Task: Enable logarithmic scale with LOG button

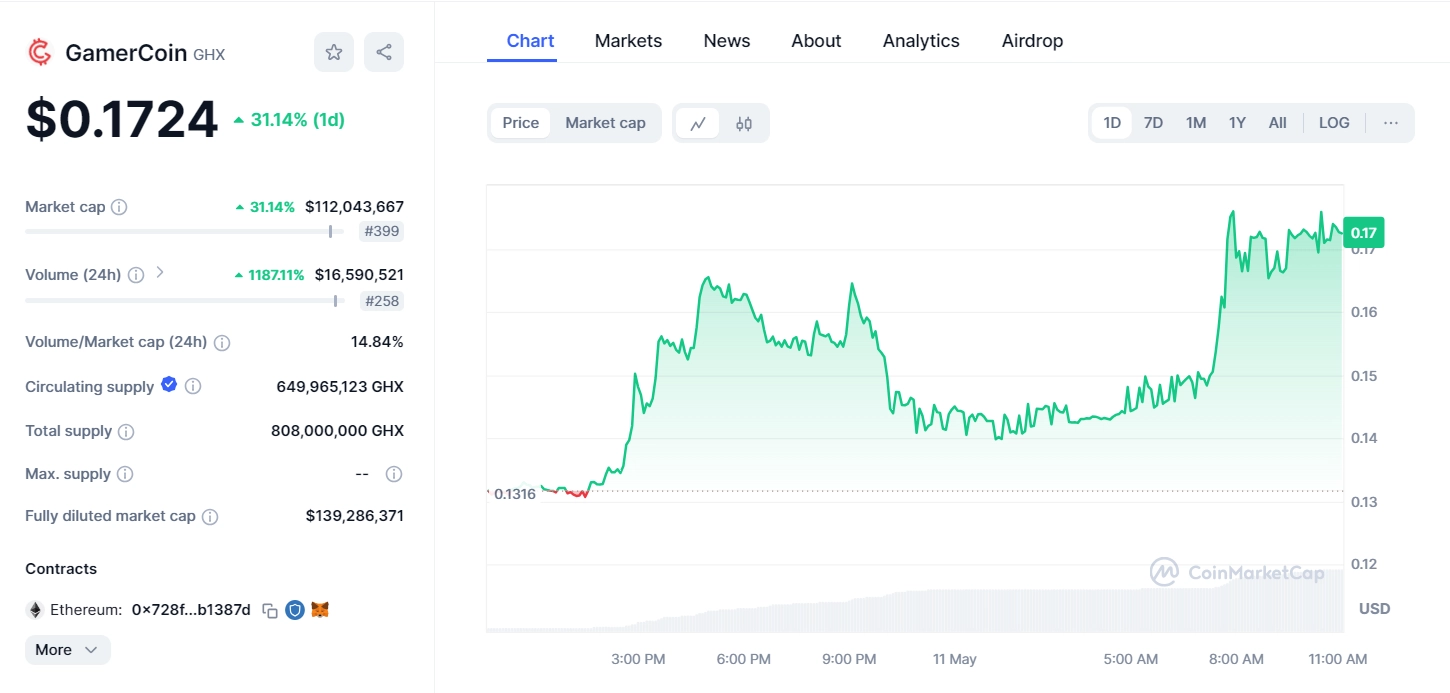Action: pyautogui.click(x=1334, y=122)
